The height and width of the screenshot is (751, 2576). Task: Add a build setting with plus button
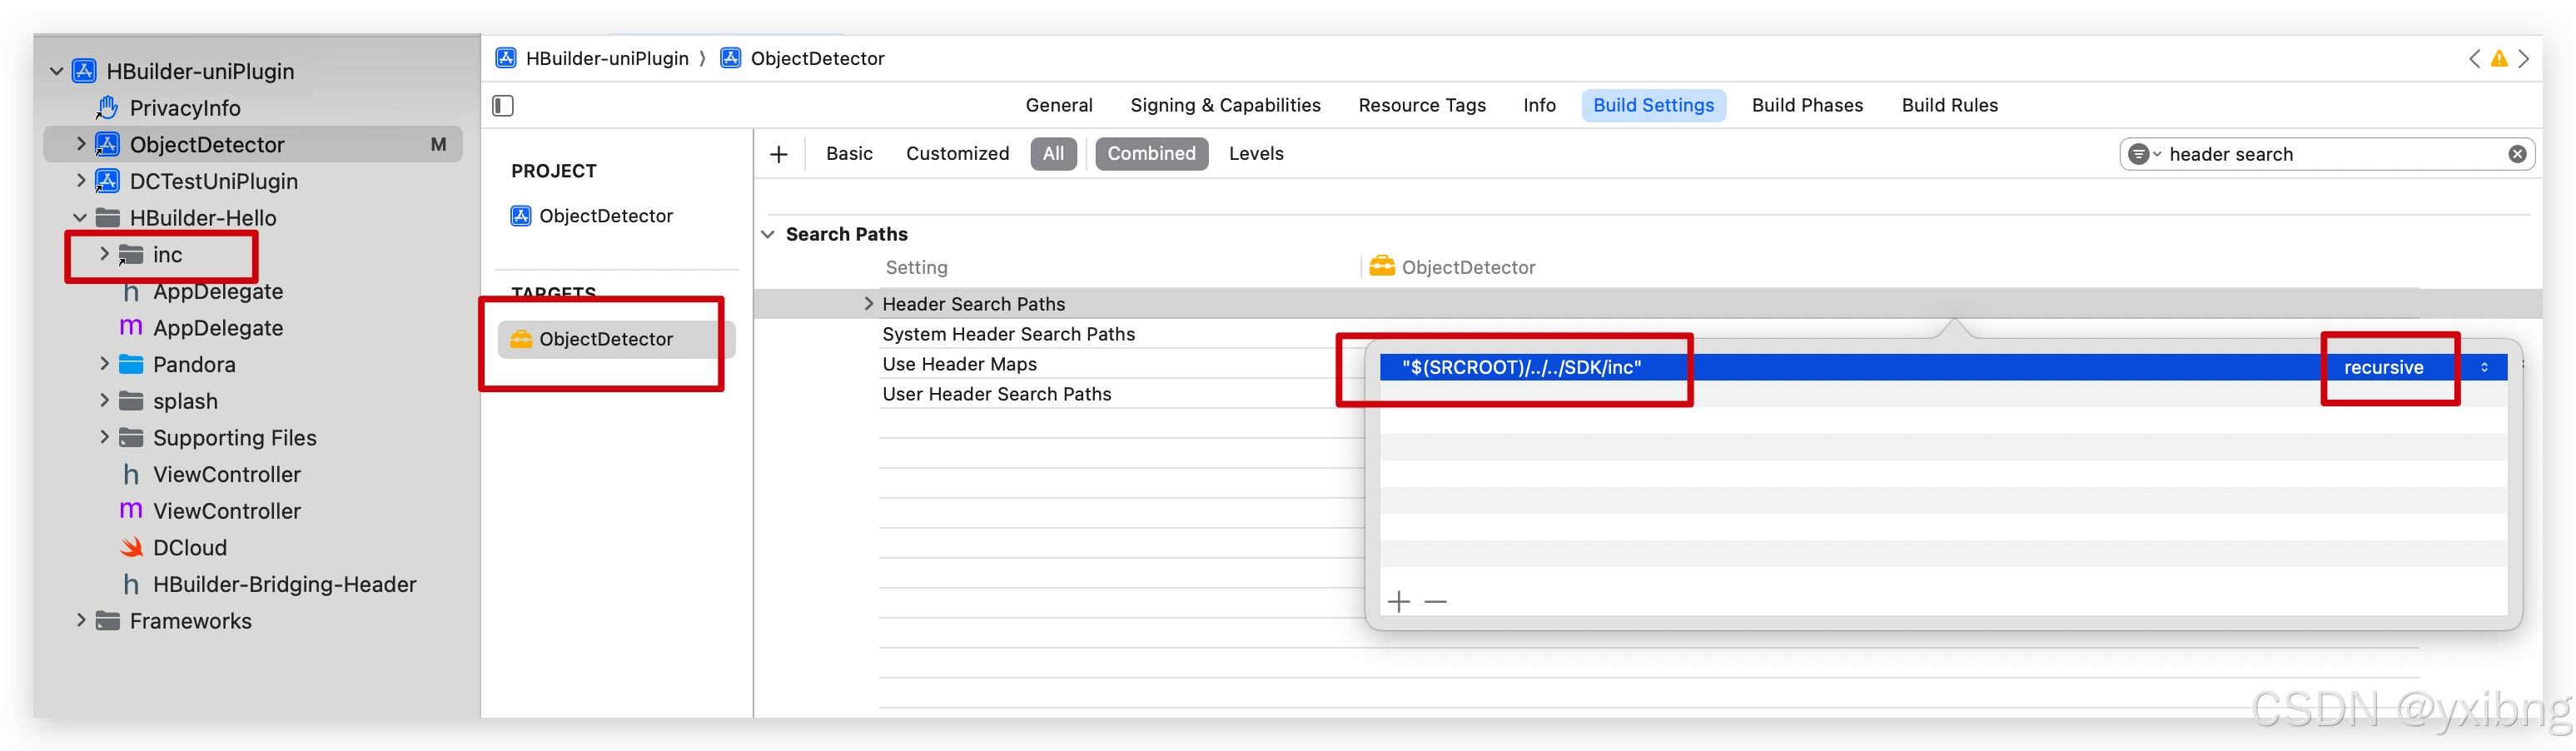point(779,154)
